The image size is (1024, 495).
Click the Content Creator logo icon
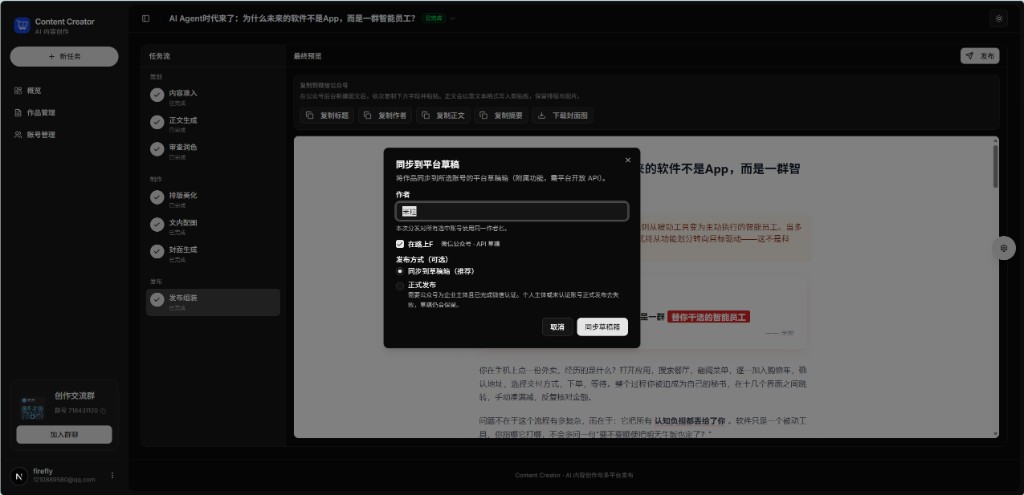pyautogui.click(x=22, y=25)
